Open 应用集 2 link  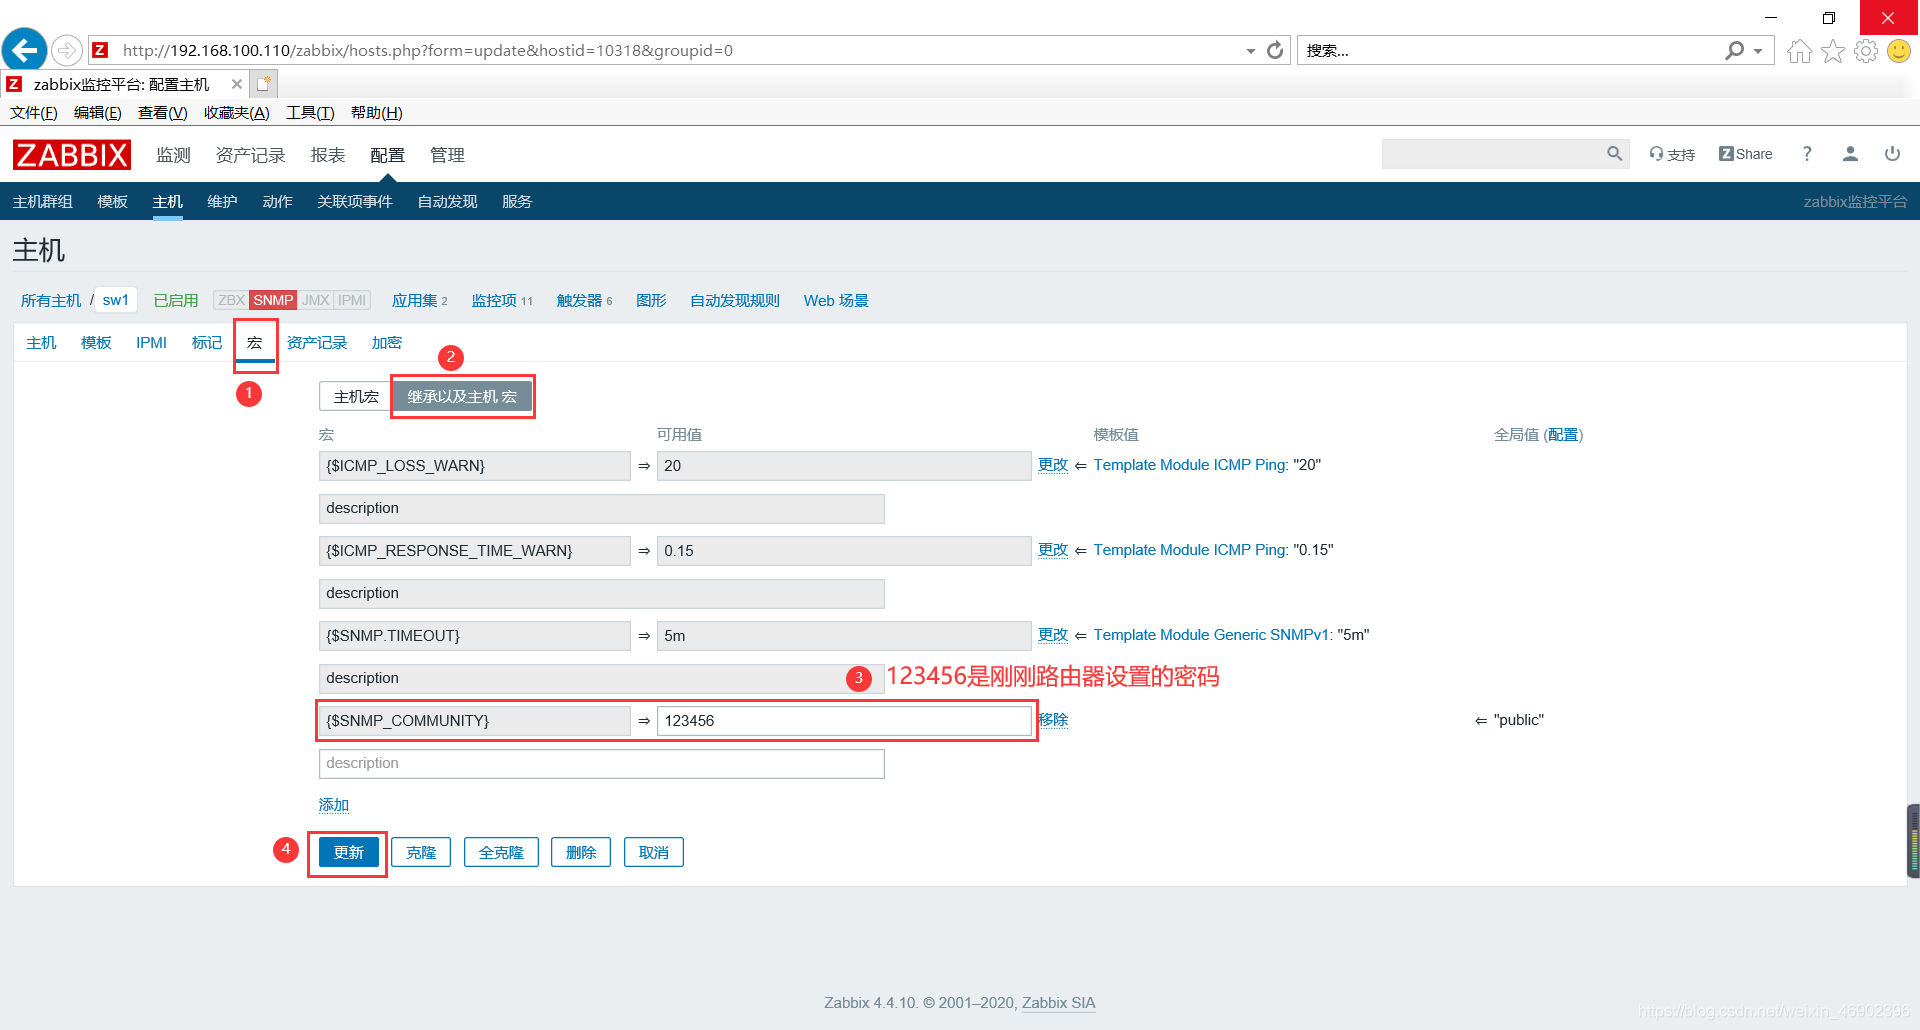pyautogui.click(x=419, y=300)
